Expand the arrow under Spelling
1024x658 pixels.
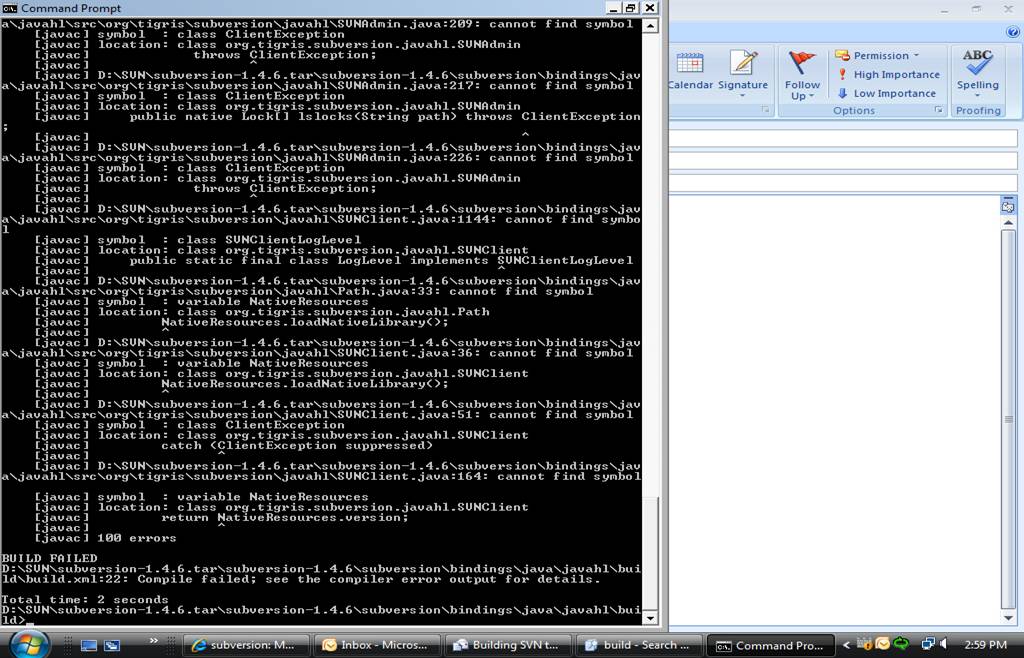(978, 96)
